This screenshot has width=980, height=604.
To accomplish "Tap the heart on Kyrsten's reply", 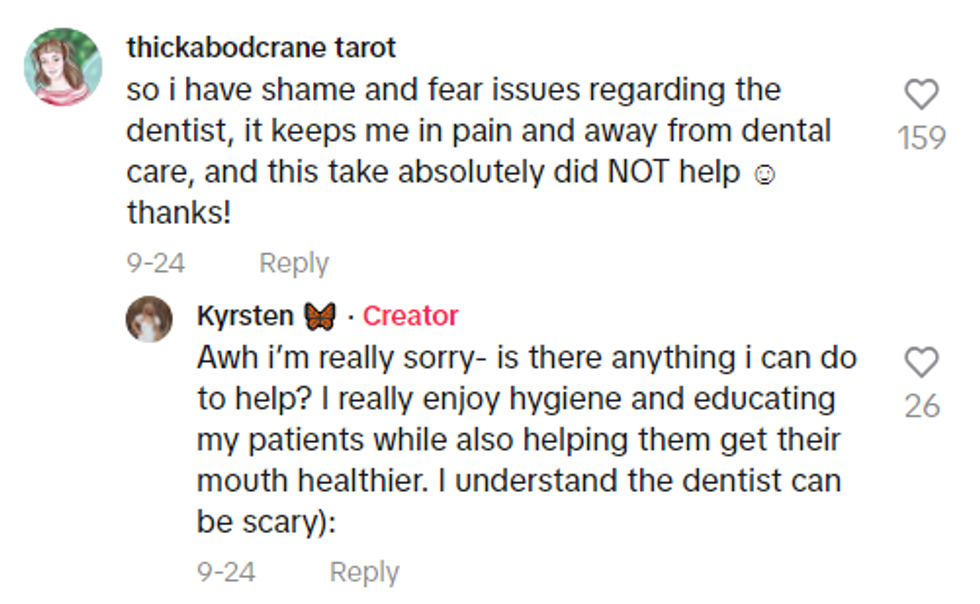I will [921, 362].
